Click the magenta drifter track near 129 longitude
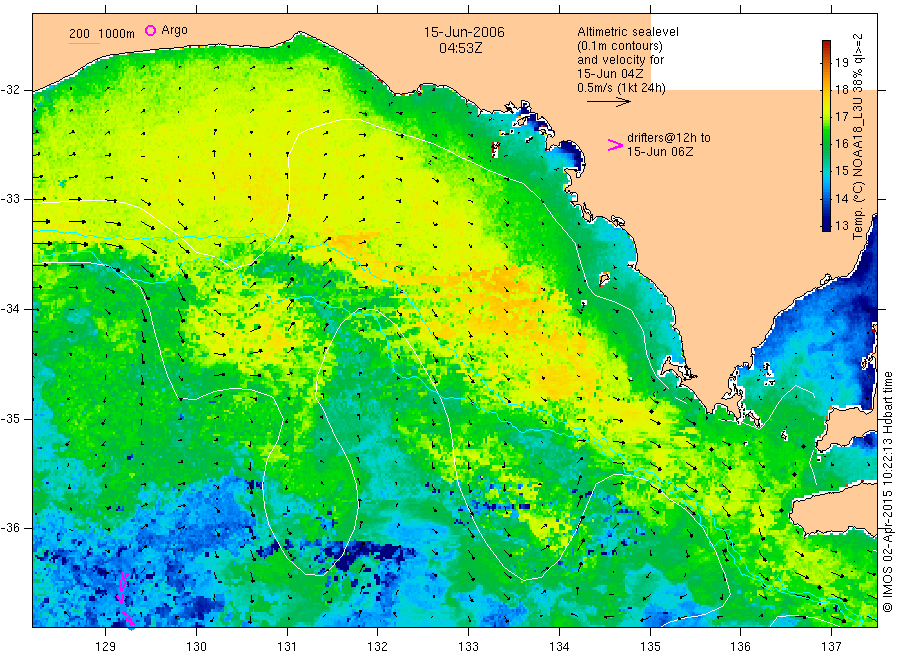This screenshot has height=660, width=900. click(x=125, y=599)
